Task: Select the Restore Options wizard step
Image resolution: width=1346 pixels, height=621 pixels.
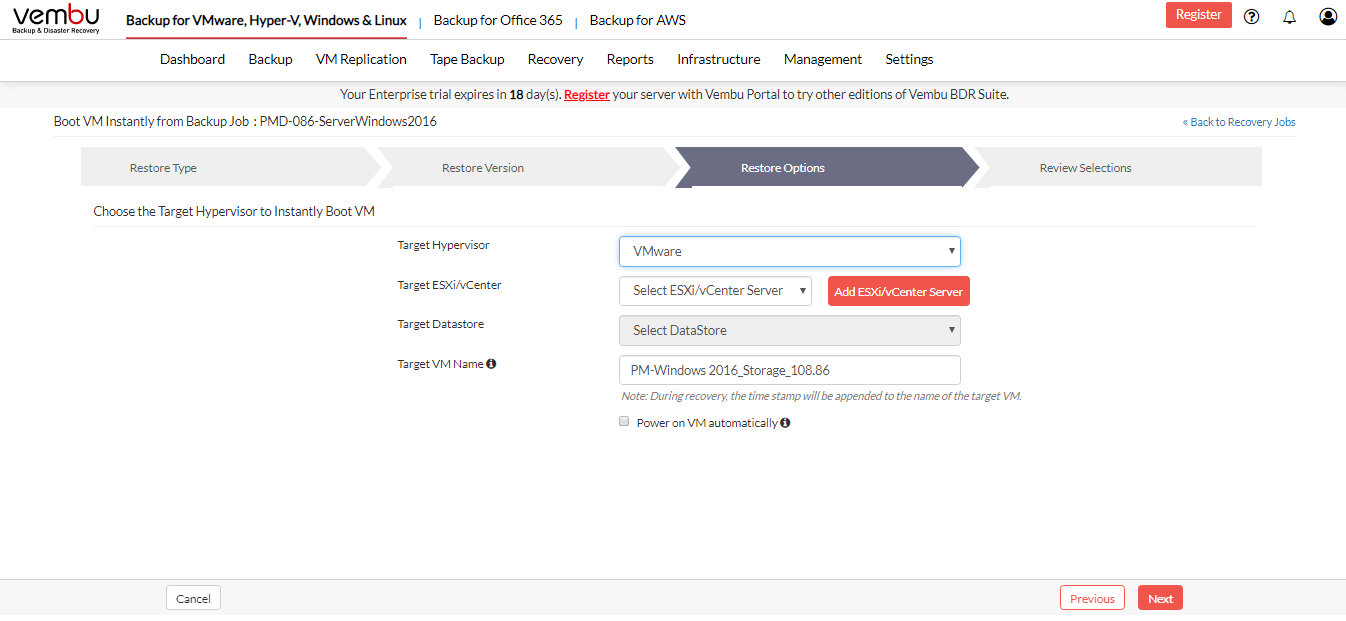Action: click(826, 167)
